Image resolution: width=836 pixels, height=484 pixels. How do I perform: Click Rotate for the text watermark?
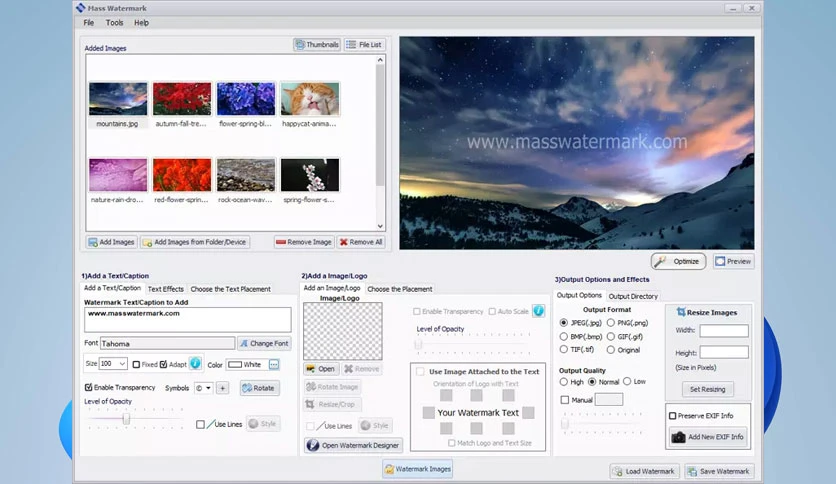(x=260, y=388)
